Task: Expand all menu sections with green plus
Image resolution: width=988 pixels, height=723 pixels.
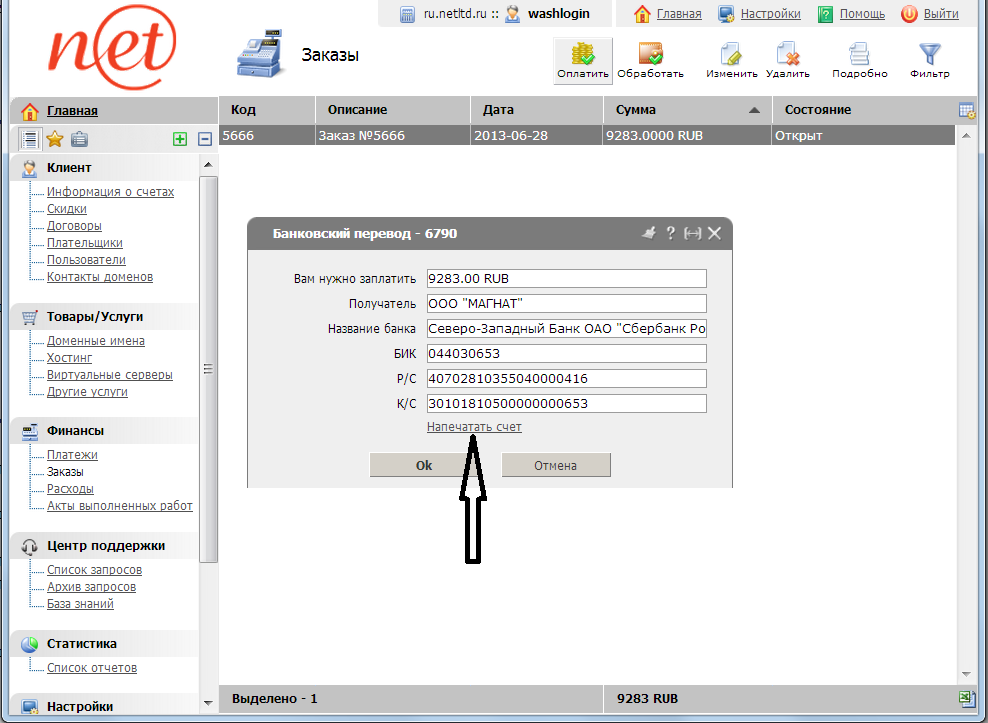Action: coord(180,140)
